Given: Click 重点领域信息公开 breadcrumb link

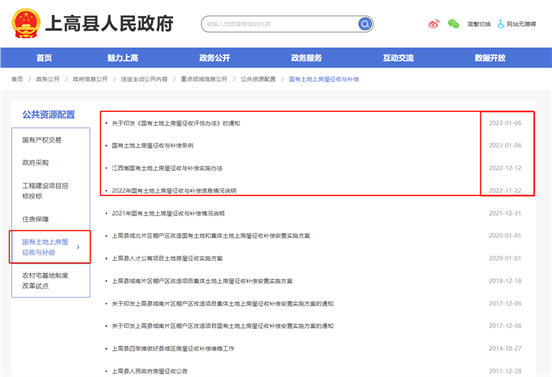Looking at the screenshot, I should coord(204,79).
